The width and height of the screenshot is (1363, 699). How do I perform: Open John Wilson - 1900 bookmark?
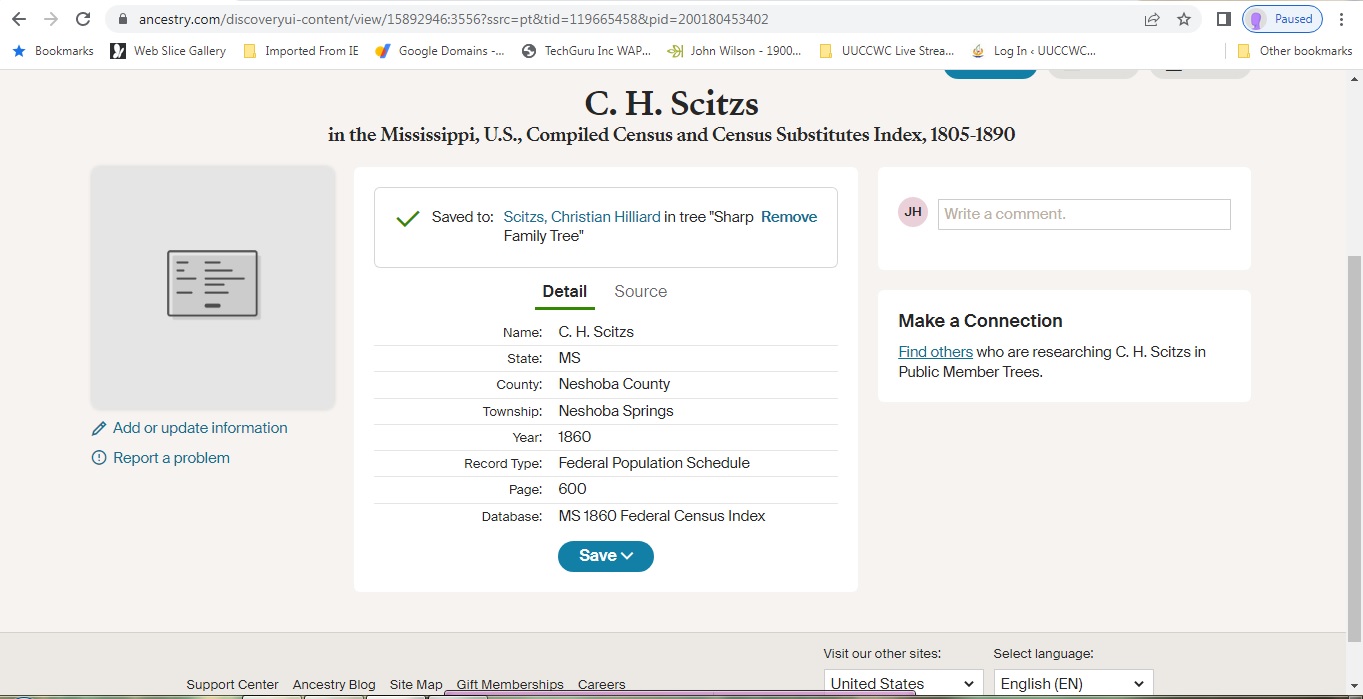coord(734,51)
